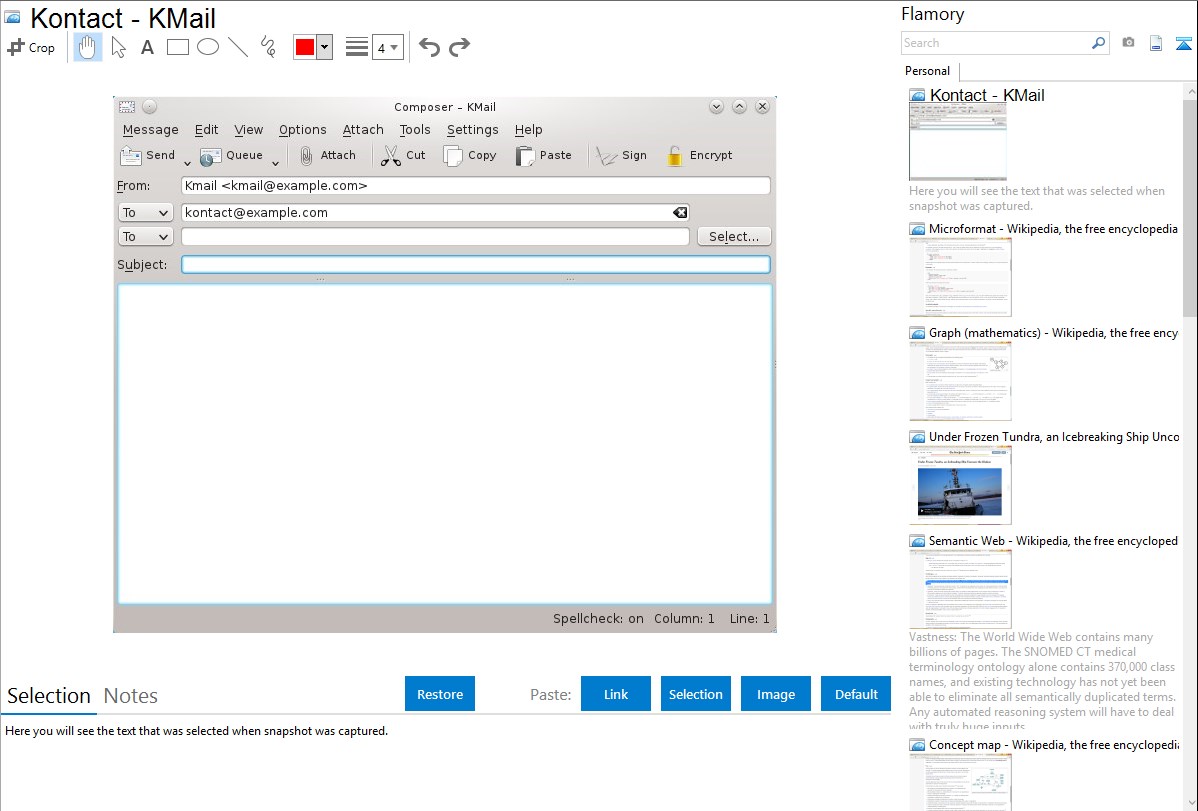1198x811 pixels.
Task: Open the Concept map Wikipedia snapshot title
Action: click(x=1053, y=744)
